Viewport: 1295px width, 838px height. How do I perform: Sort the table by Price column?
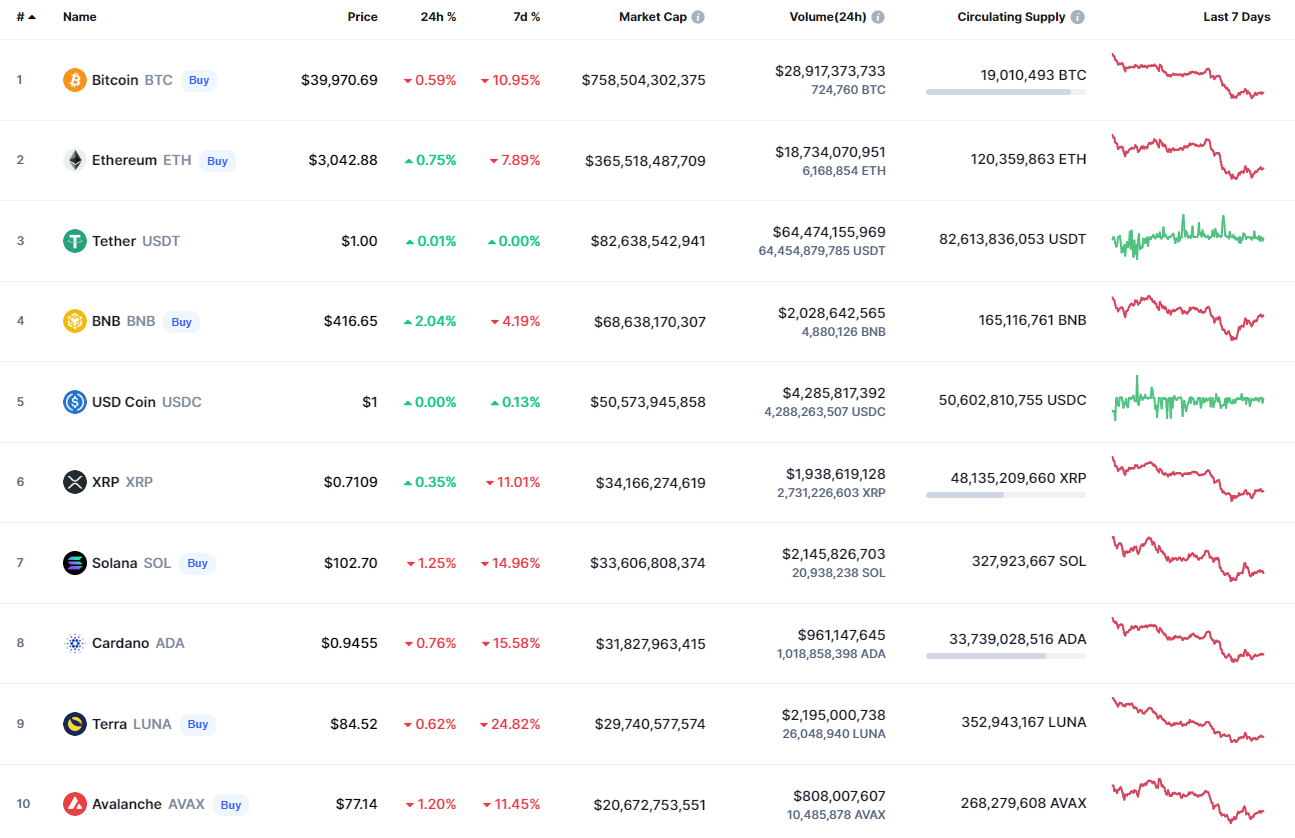(x=362, y=17)
